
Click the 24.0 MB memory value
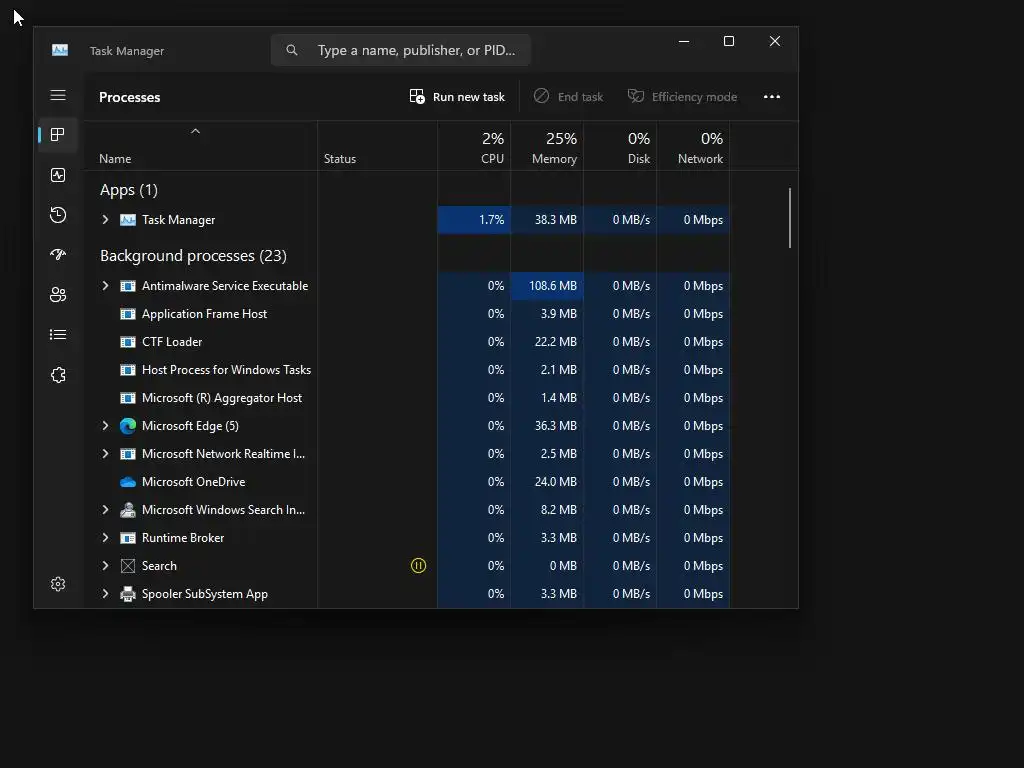tap(556, 482)
